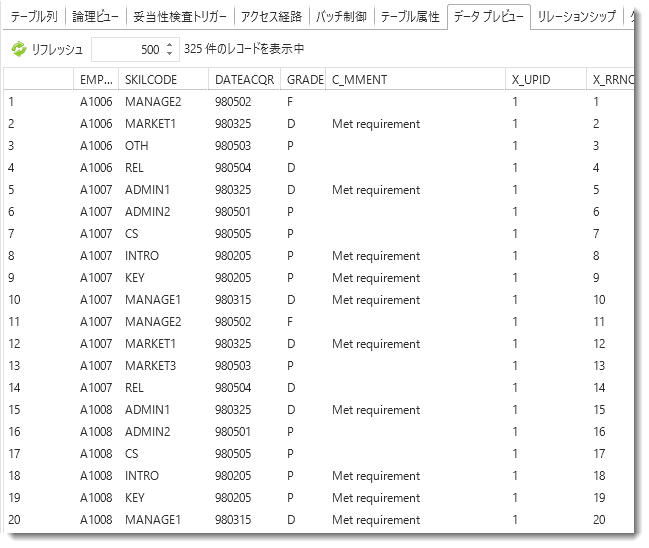Select the テーブル属性 tab
The width and height of the screenshot is (649, 548).
click(410, 17)
